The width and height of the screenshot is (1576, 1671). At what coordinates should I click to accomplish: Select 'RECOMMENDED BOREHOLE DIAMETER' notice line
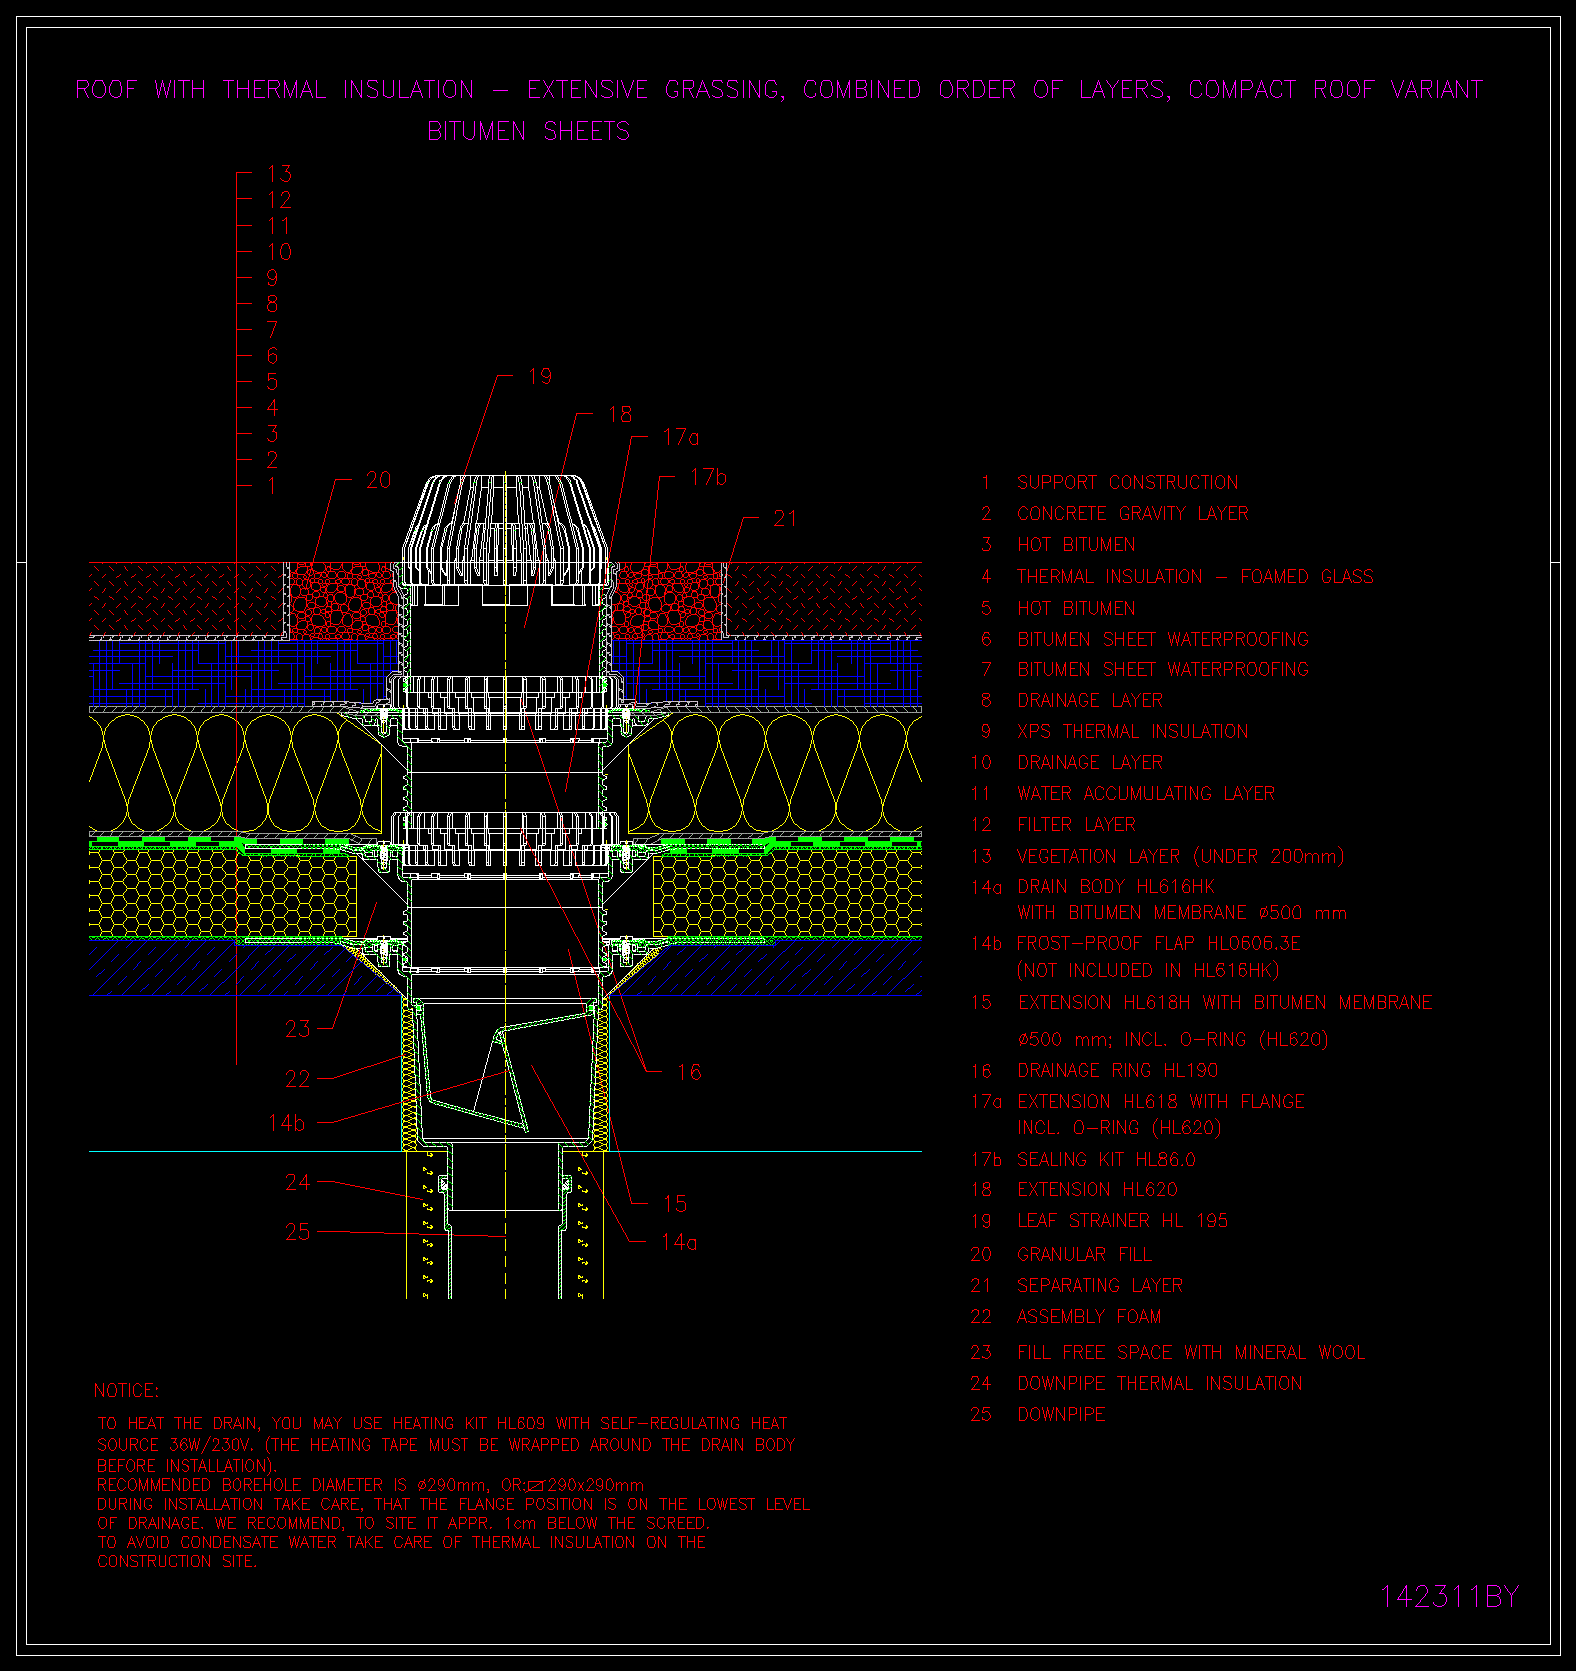coord(371,1485)
